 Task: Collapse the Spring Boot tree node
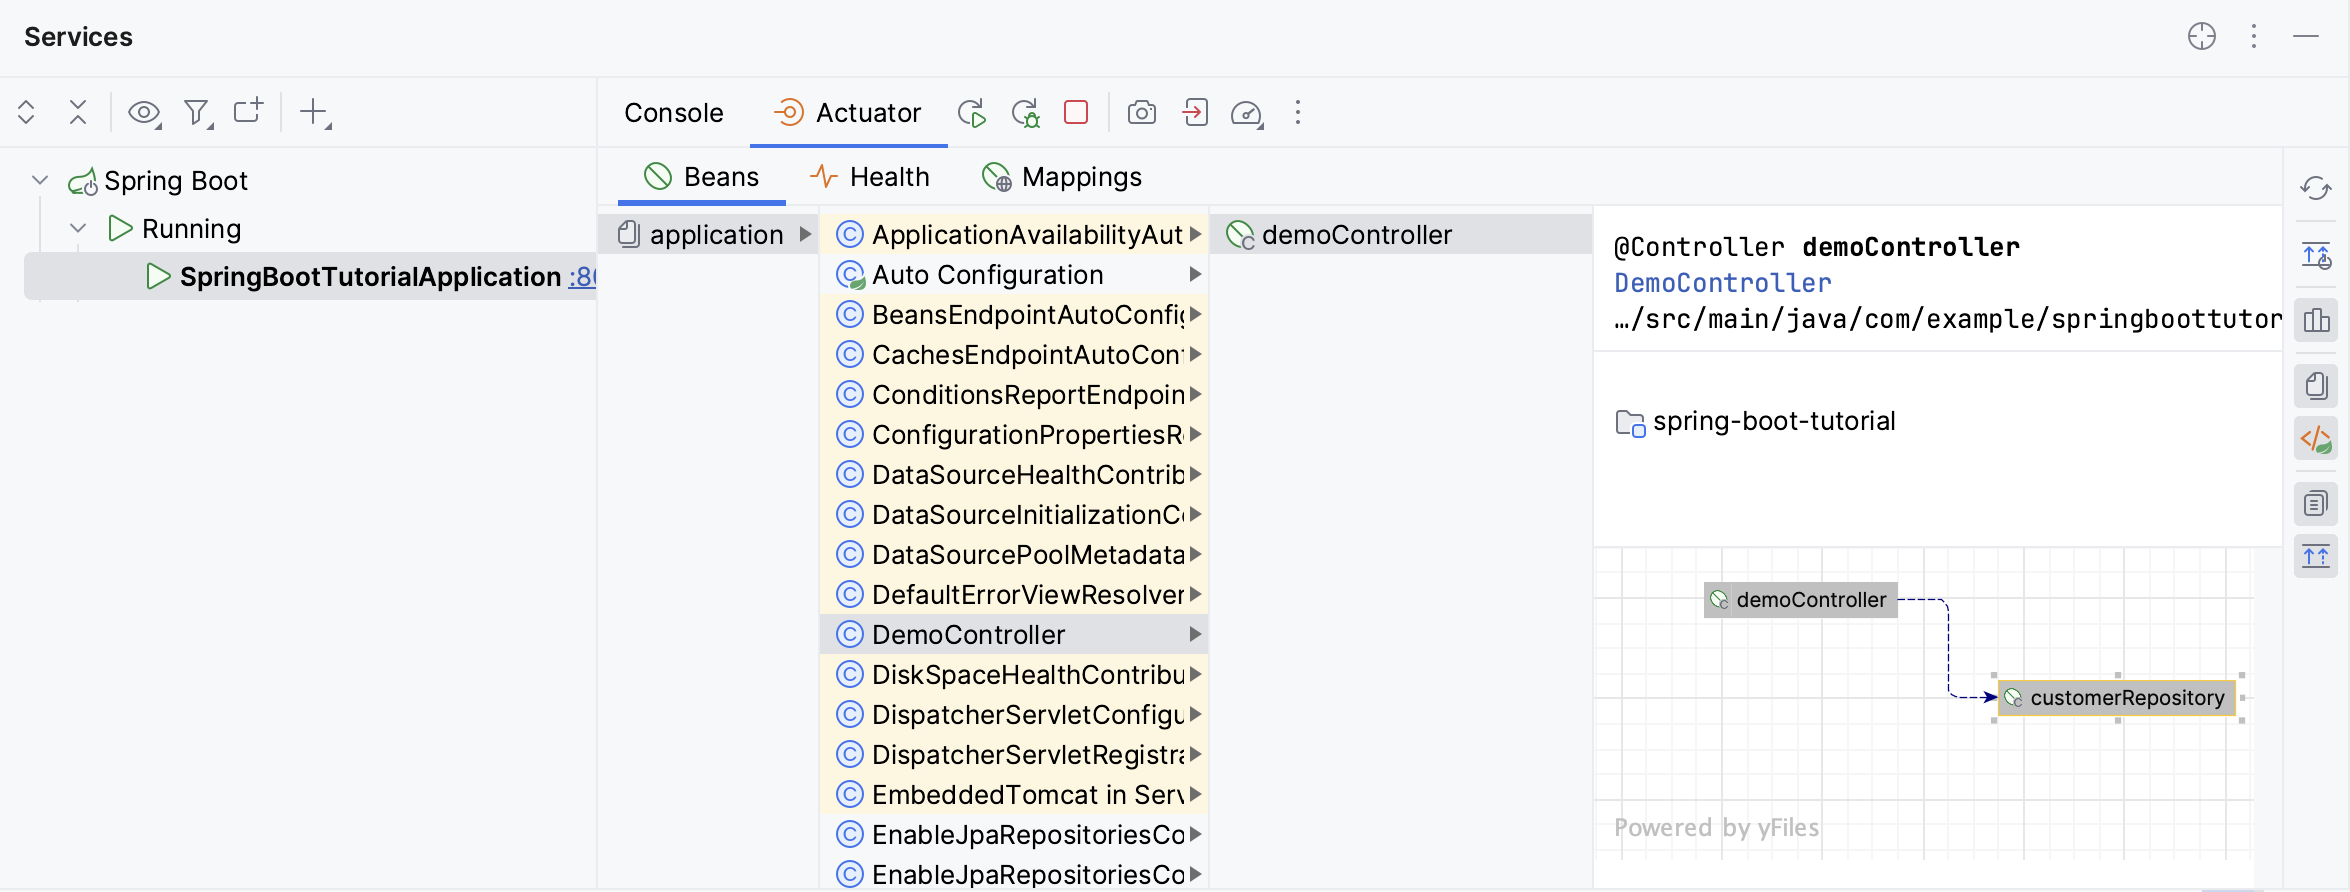pos(40,180)
